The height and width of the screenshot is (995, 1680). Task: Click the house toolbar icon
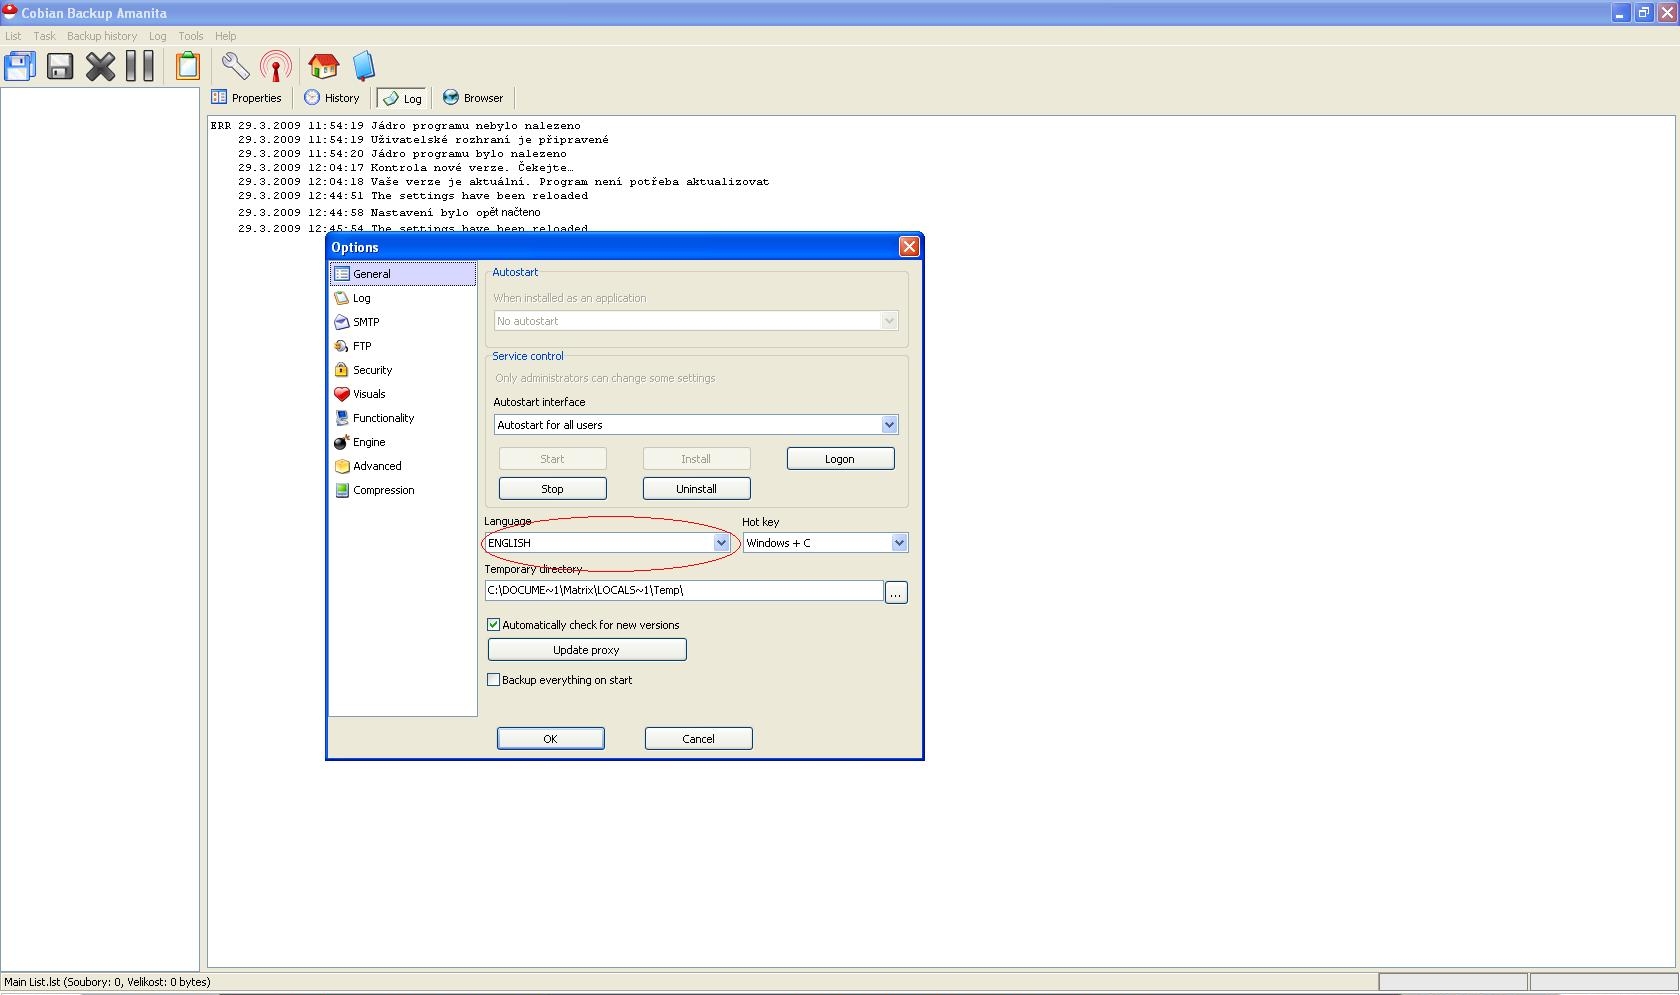point(323,66)
